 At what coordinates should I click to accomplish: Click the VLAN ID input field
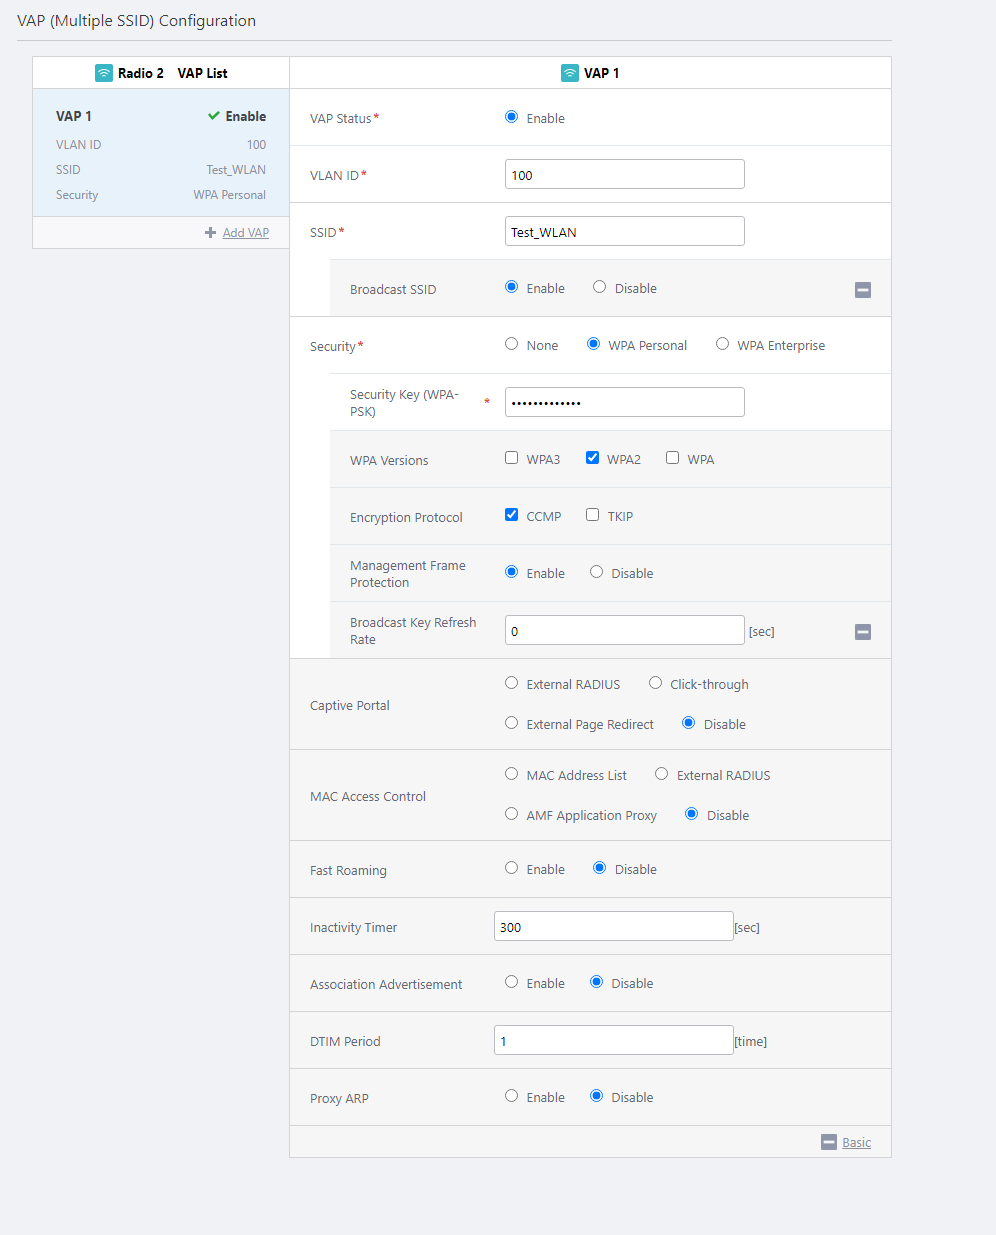[x=624, y=175]
